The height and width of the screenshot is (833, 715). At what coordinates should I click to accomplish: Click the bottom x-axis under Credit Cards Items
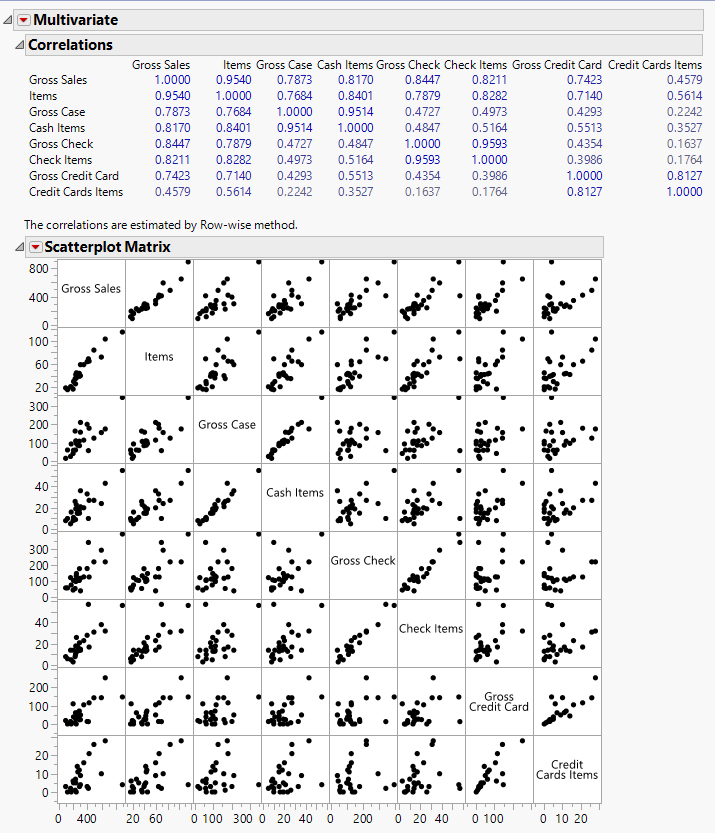(567, 815)
